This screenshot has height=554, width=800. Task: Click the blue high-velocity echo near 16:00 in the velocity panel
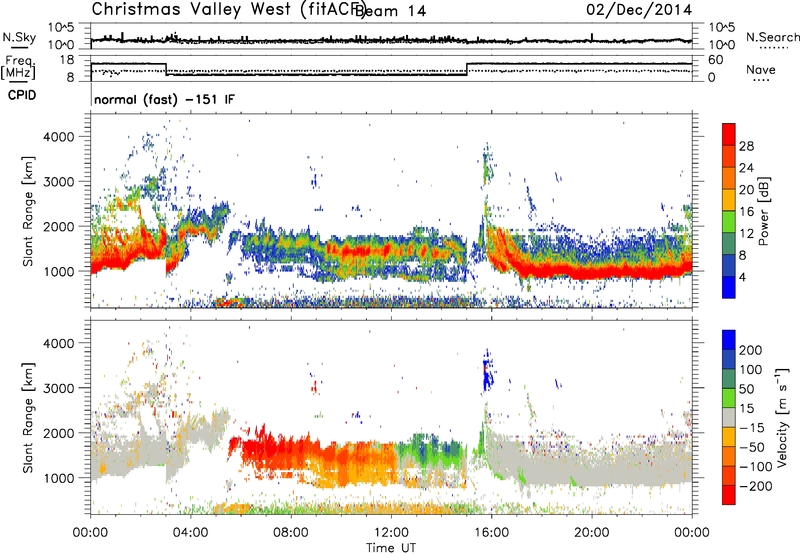(x=488, y=371)
